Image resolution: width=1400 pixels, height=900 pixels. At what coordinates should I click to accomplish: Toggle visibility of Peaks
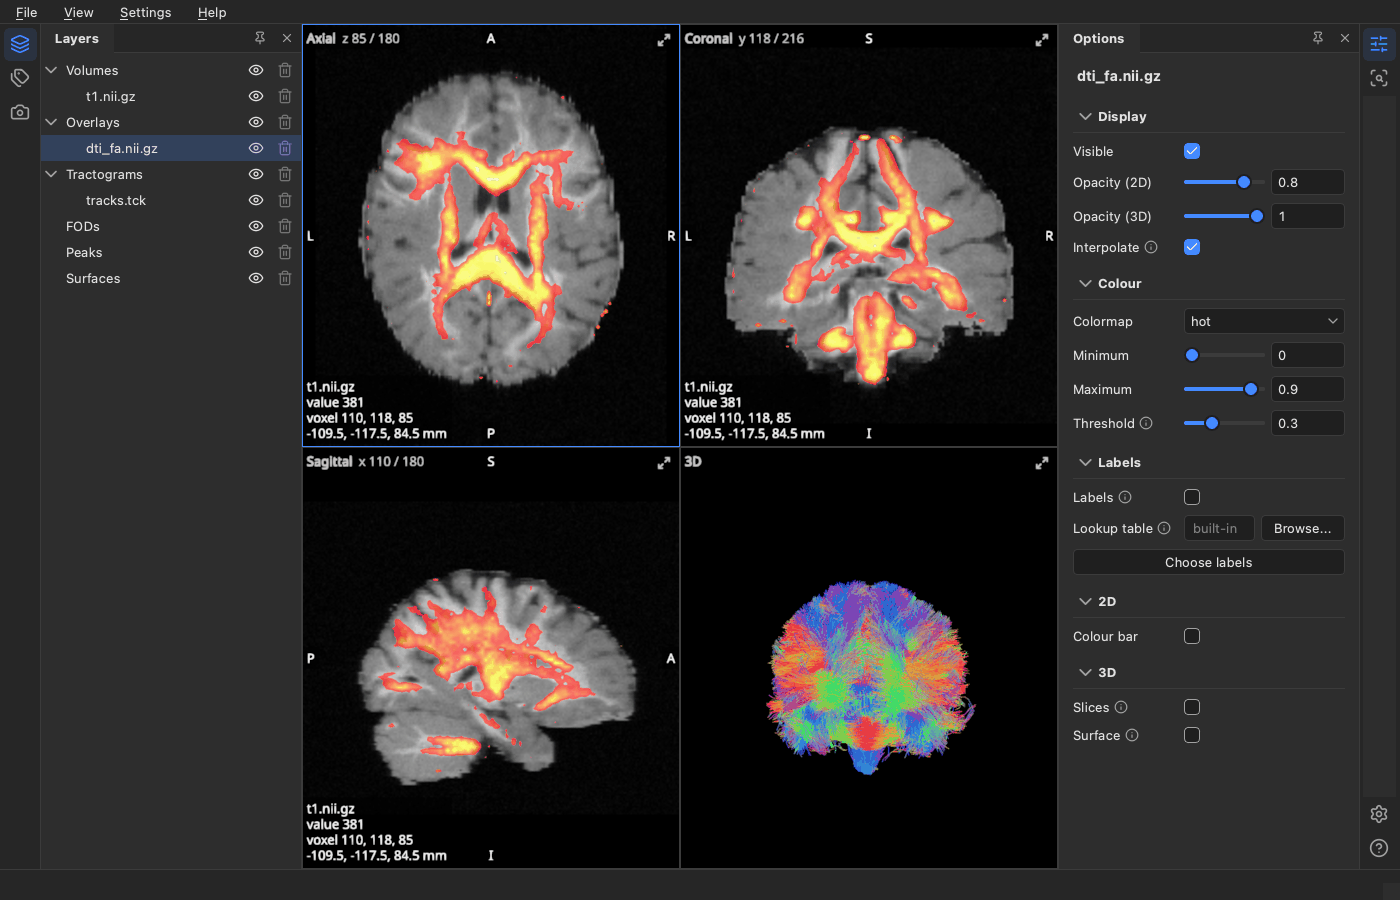(256, 252)
